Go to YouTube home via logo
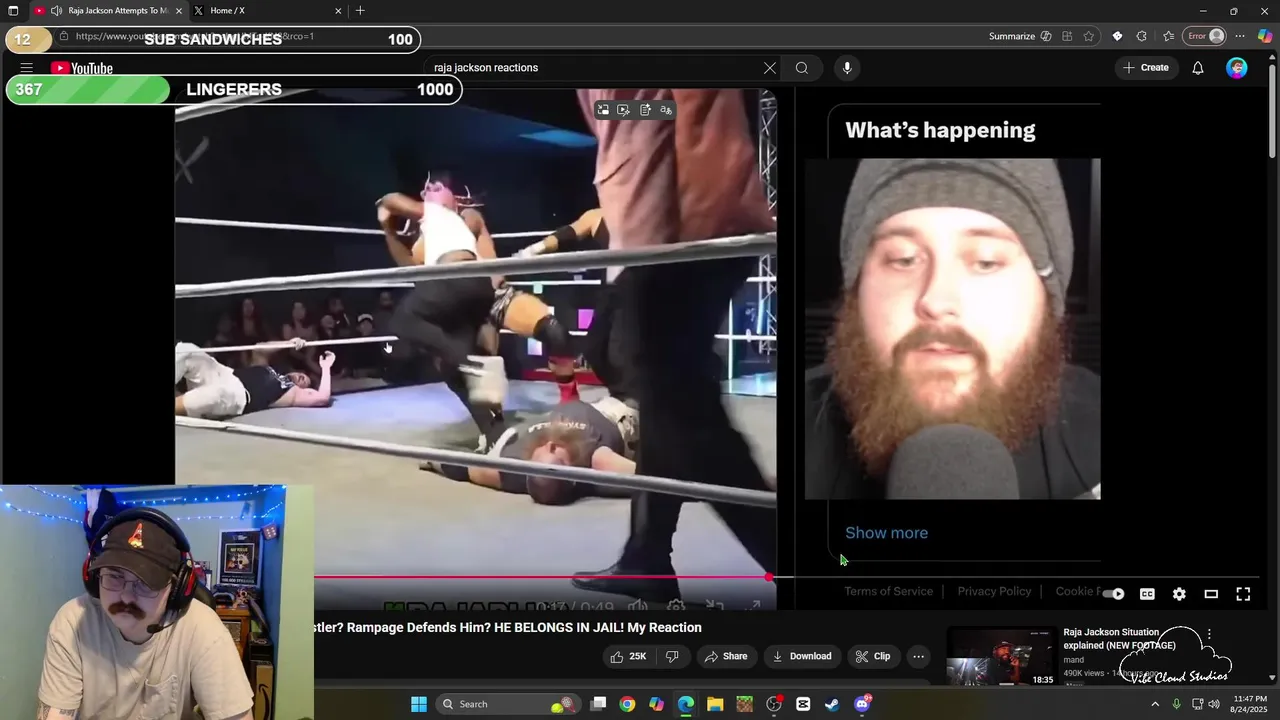The image size is (1280, 720). [82, 68]
